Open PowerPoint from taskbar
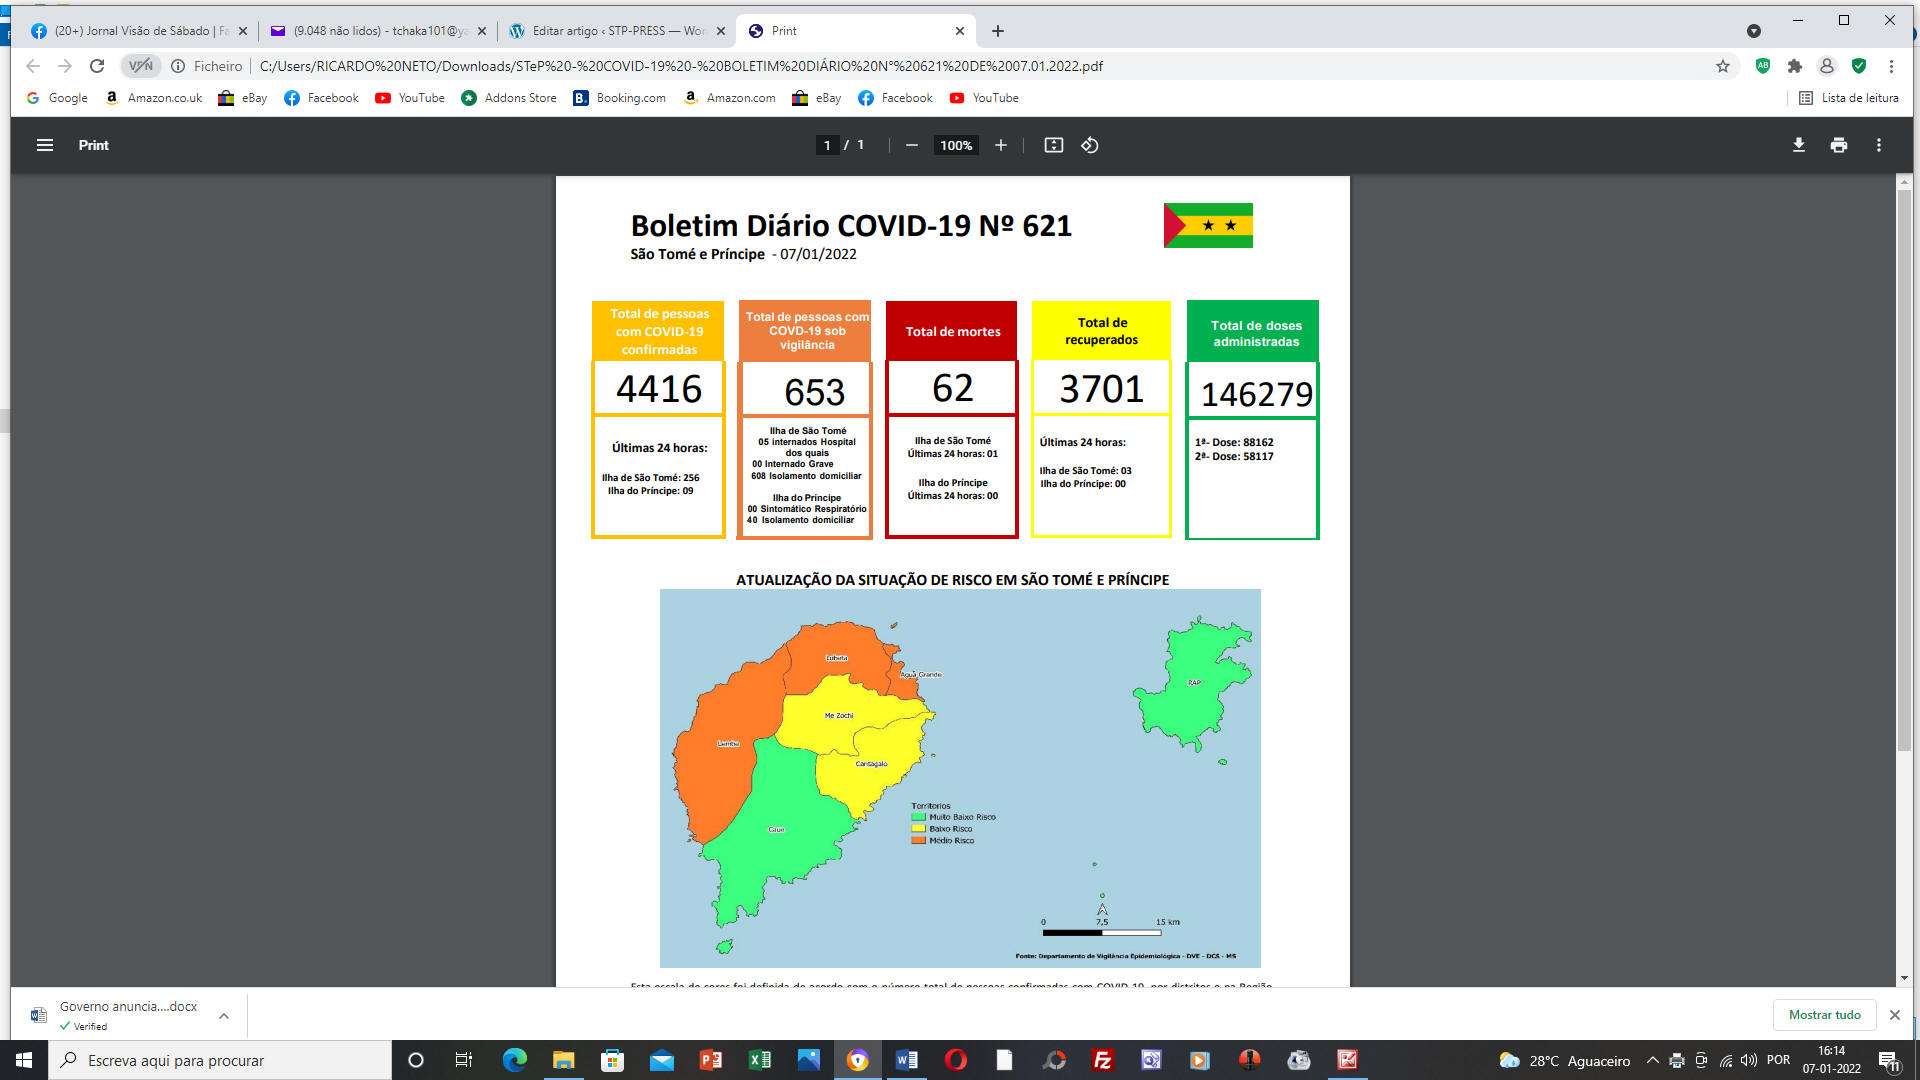 [x=710, y=1060]
